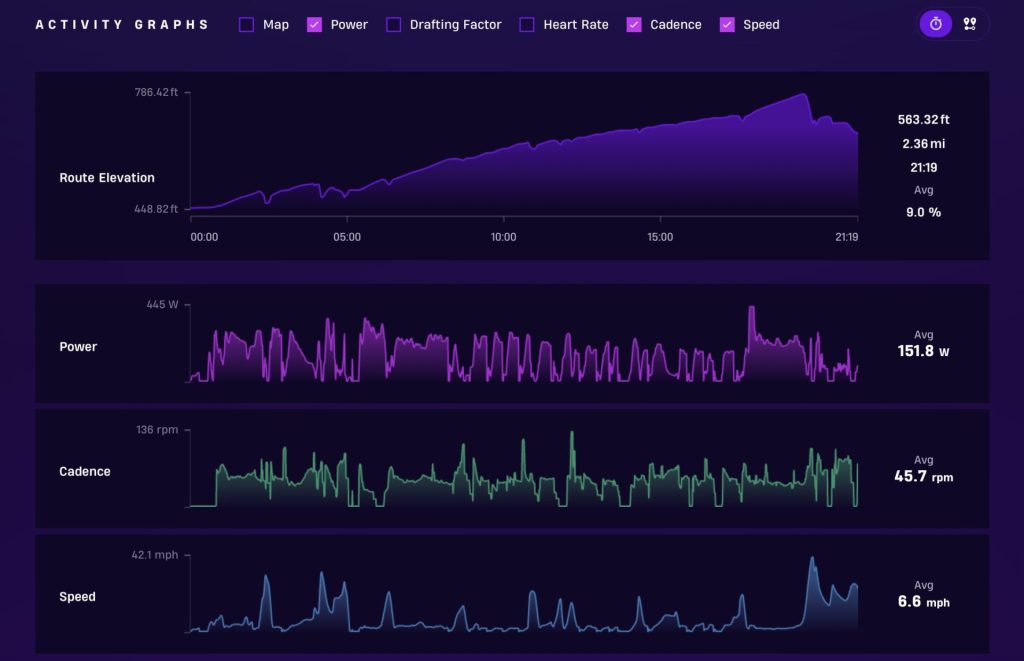Jump to the 15:00 time axis marker
Screen dimensions: 1024x661
pyautogui.click(x=660, y=237)
